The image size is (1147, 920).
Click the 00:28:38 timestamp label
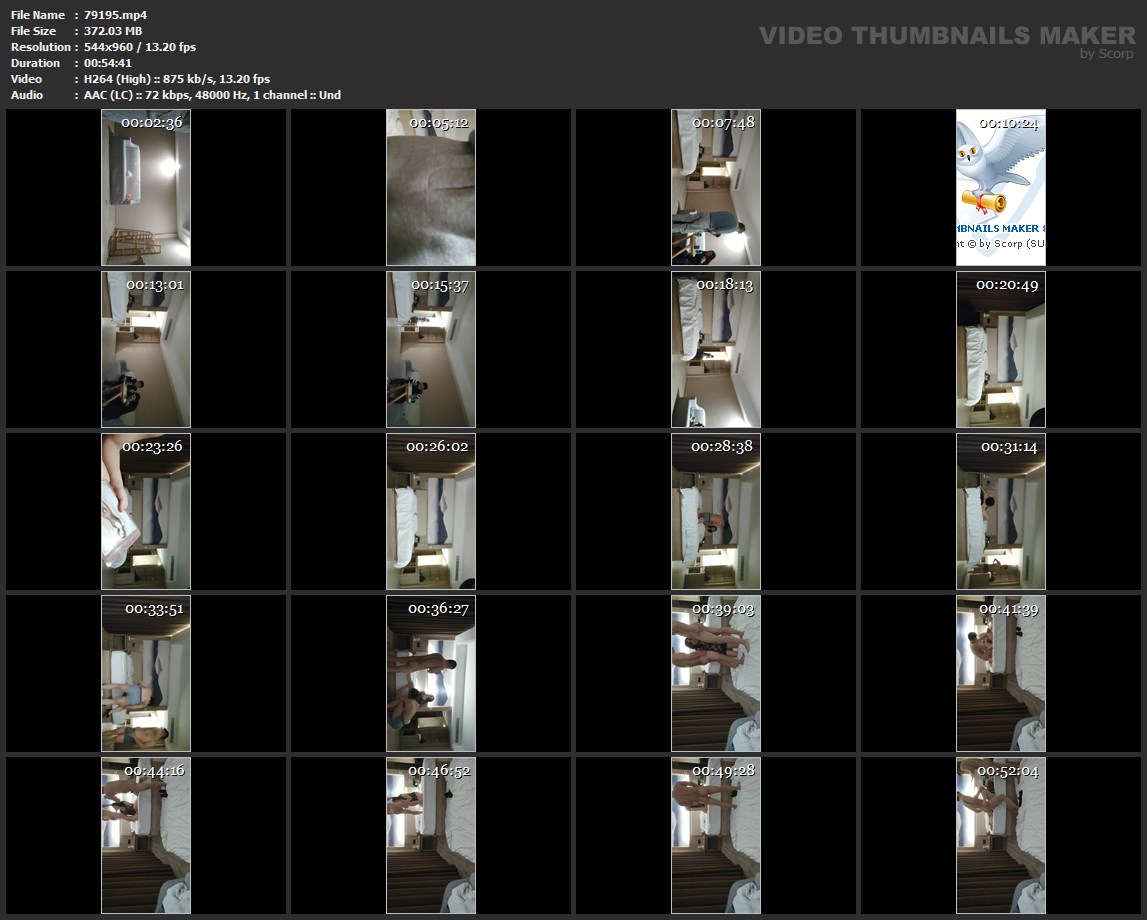(x=722, y=446)
